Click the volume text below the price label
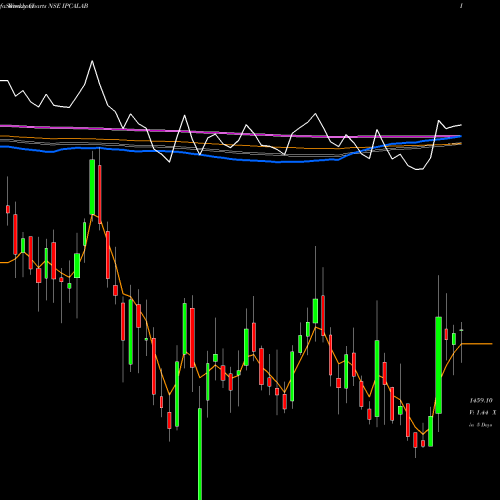Image resolution: width=500 pixels, height=500 pixels. tap(482, 413)
